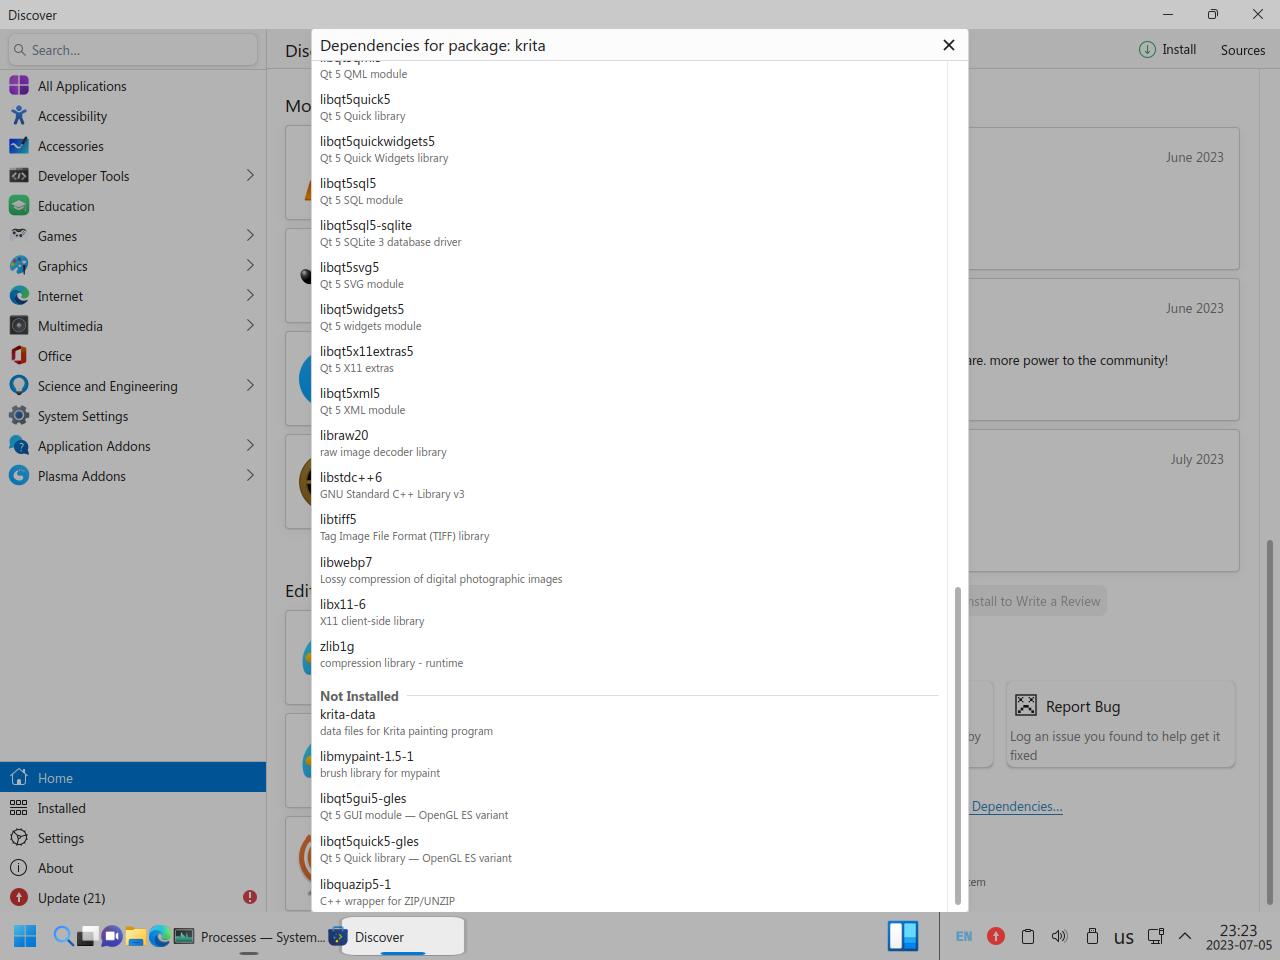Click the About info icon
The height and width of the screenshot is (960, 1280).
pyautogui.click(x=19, y=868)
